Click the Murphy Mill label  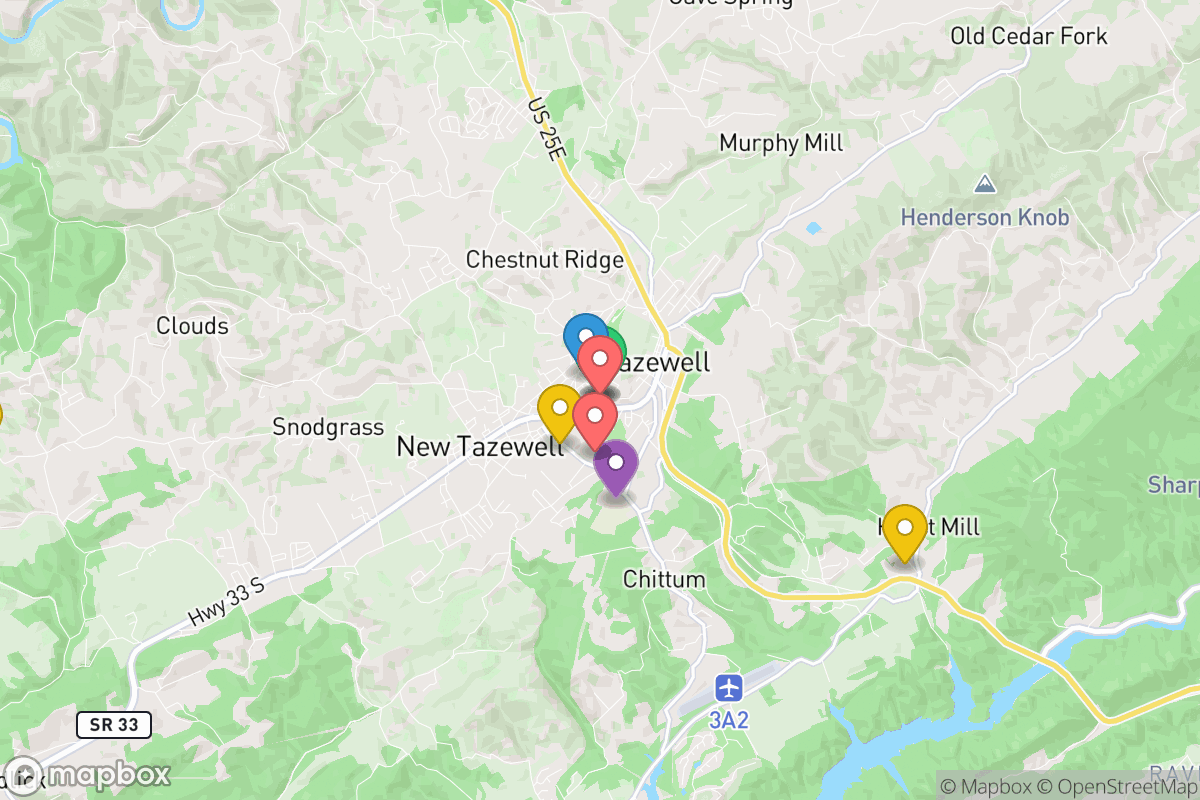click(x=781, y=143)
